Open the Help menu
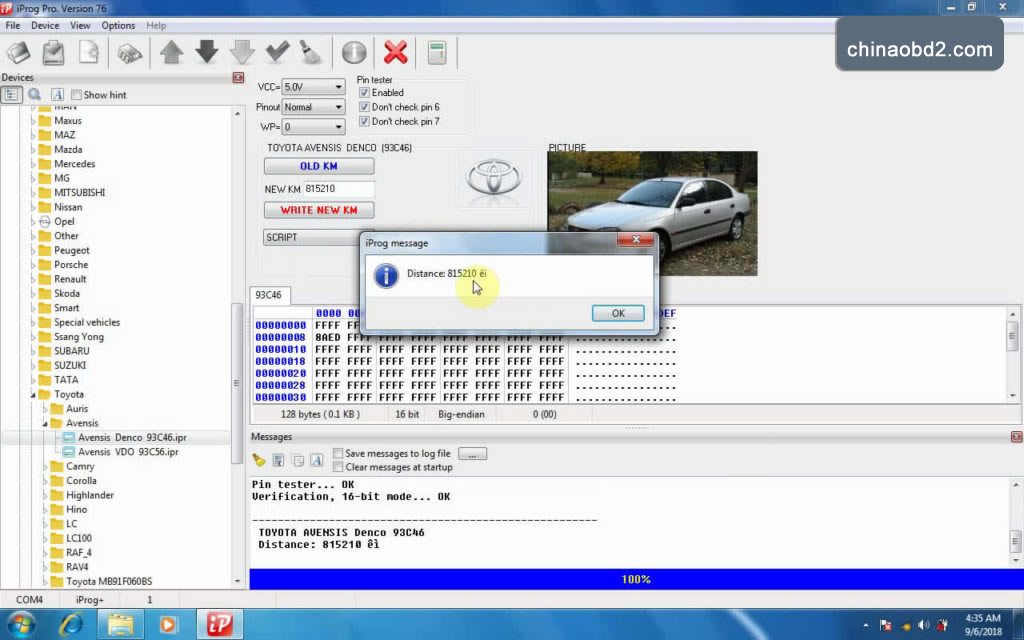The width and height of the screenshot is (1024, 640). [x=156, y=25]
